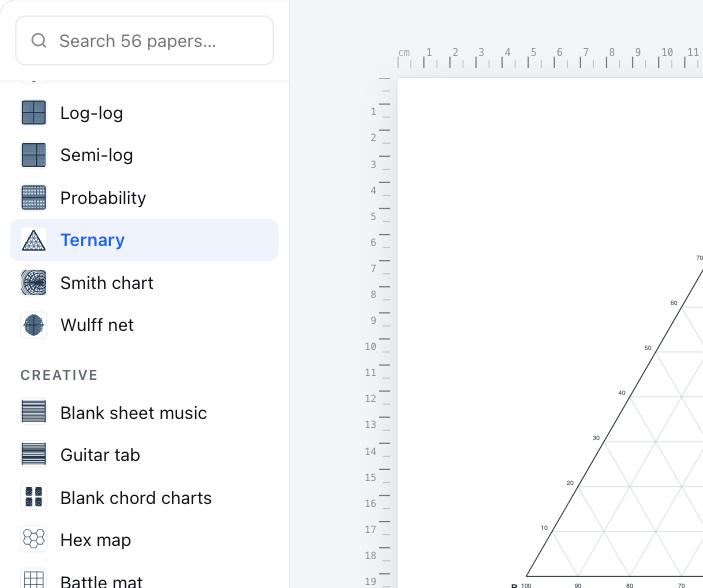
Task: Open the Ternary paper entry
Action: pos(144,240)
